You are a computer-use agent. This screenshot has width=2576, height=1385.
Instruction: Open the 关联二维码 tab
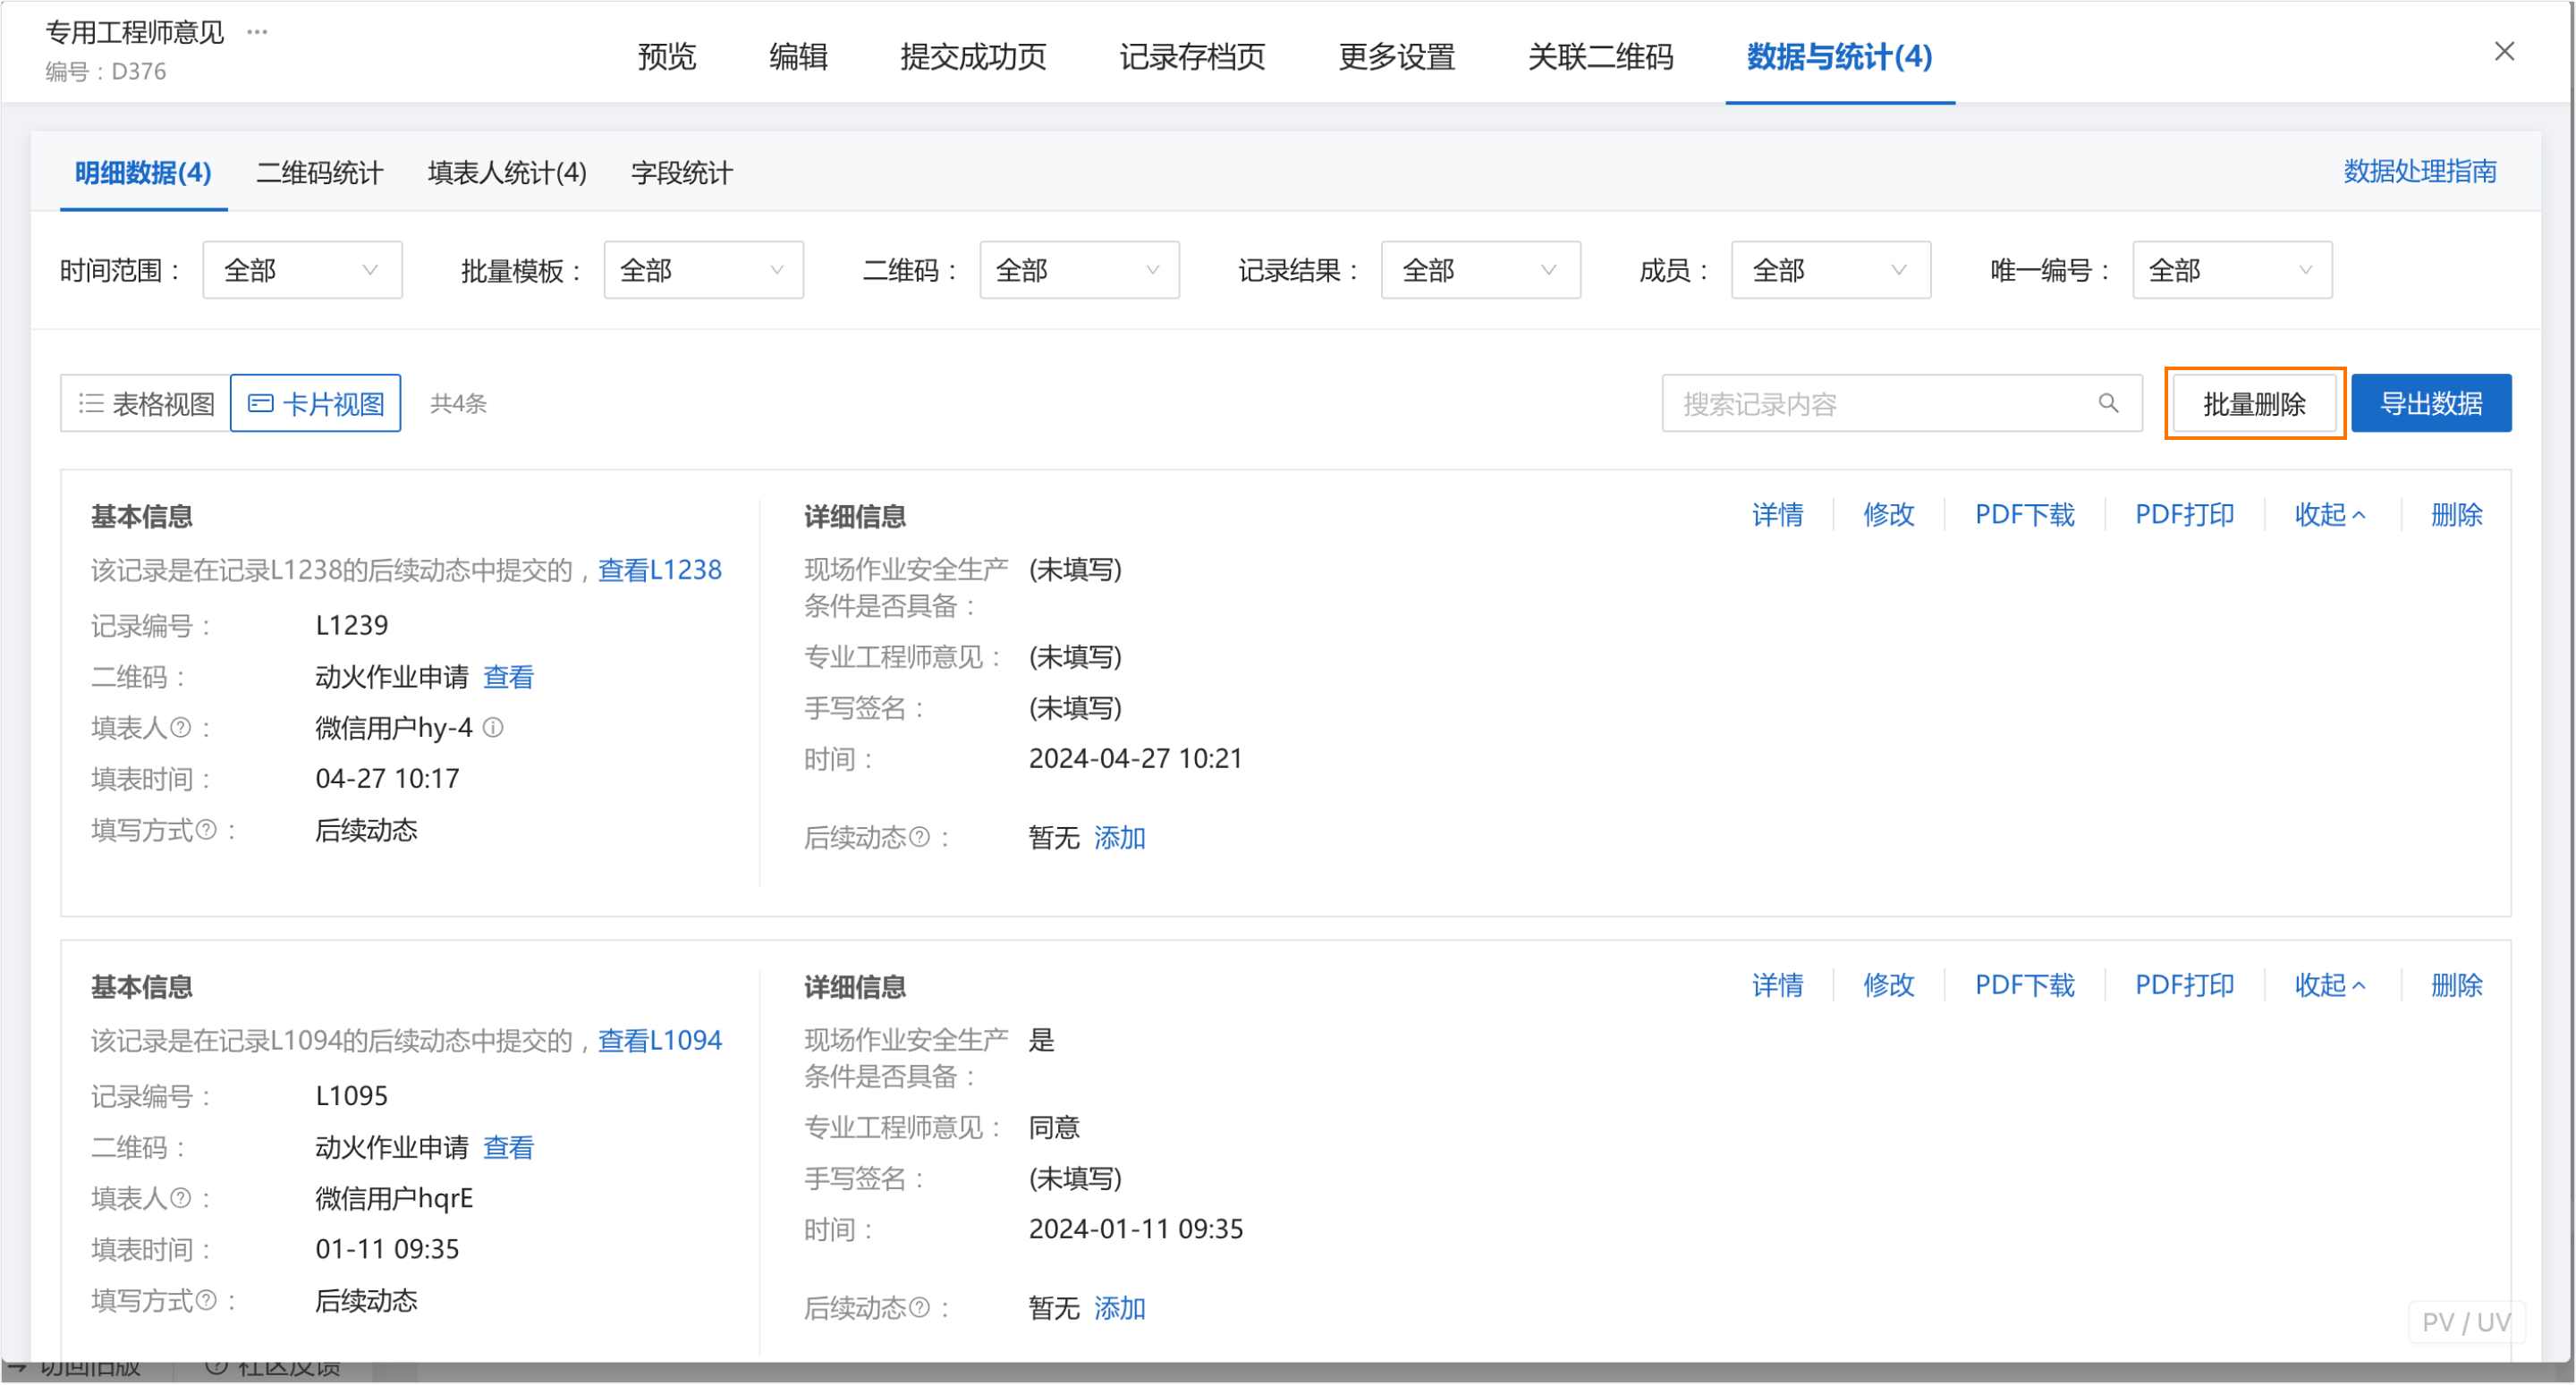coord(1600,57)
